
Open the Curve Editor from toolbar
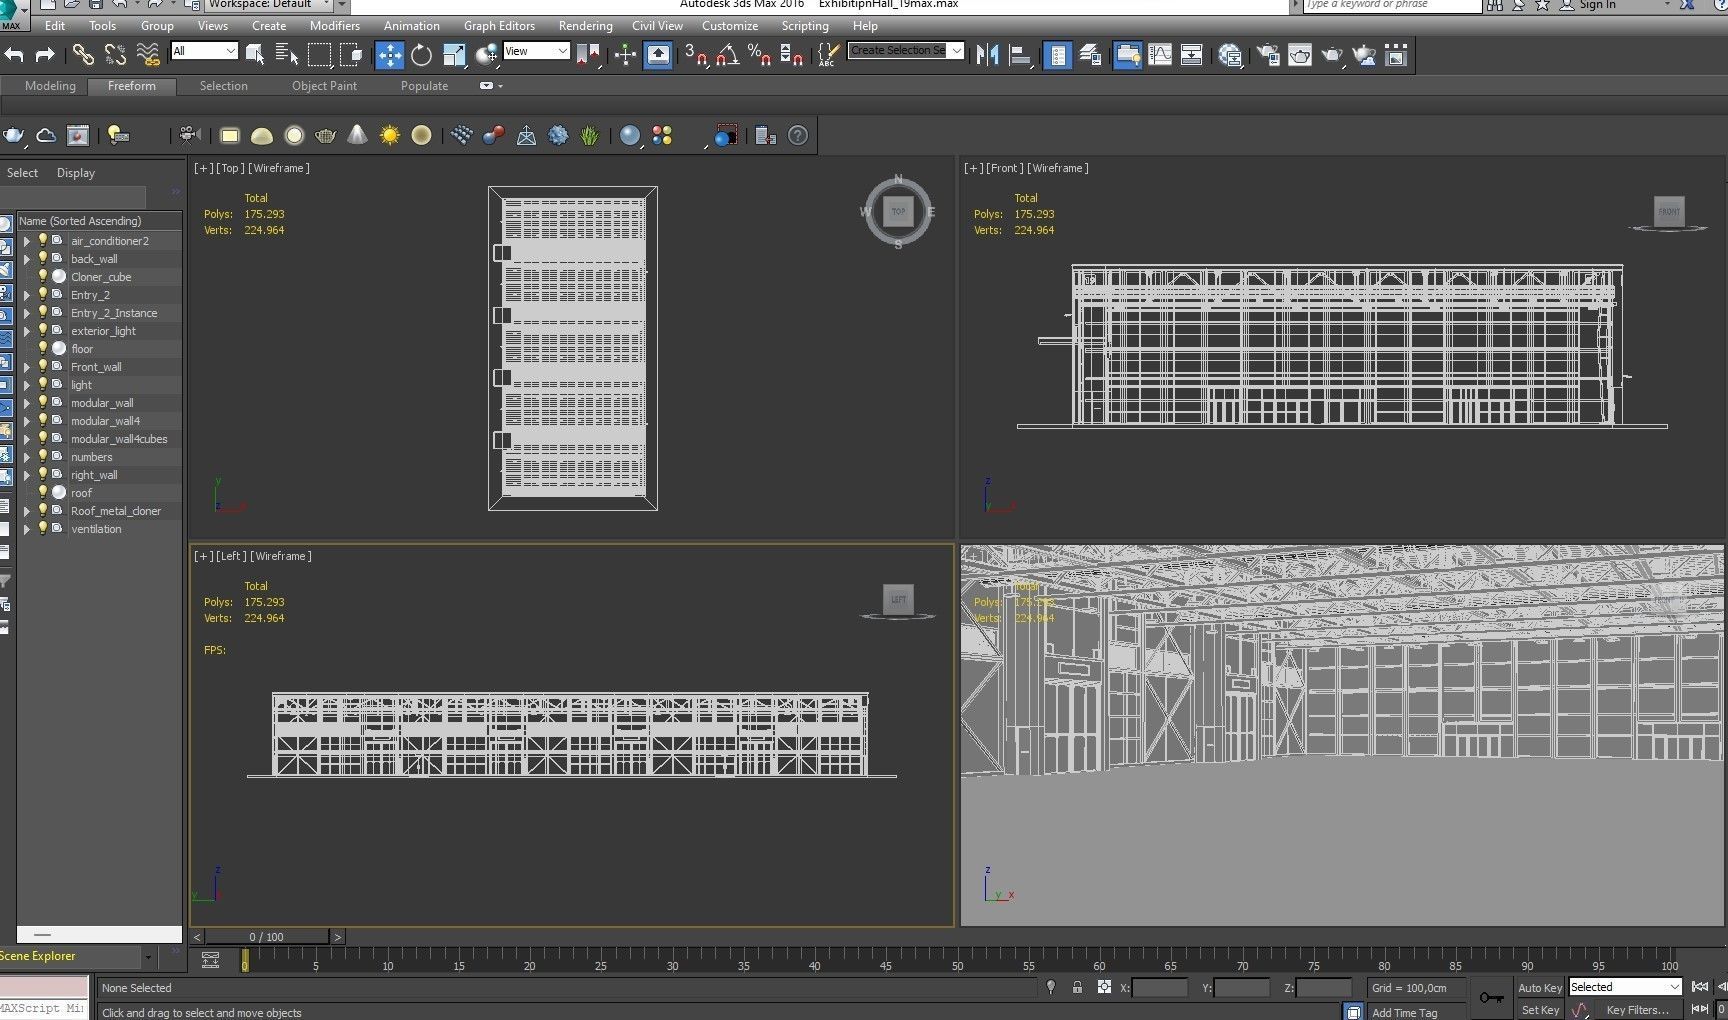1160,55
